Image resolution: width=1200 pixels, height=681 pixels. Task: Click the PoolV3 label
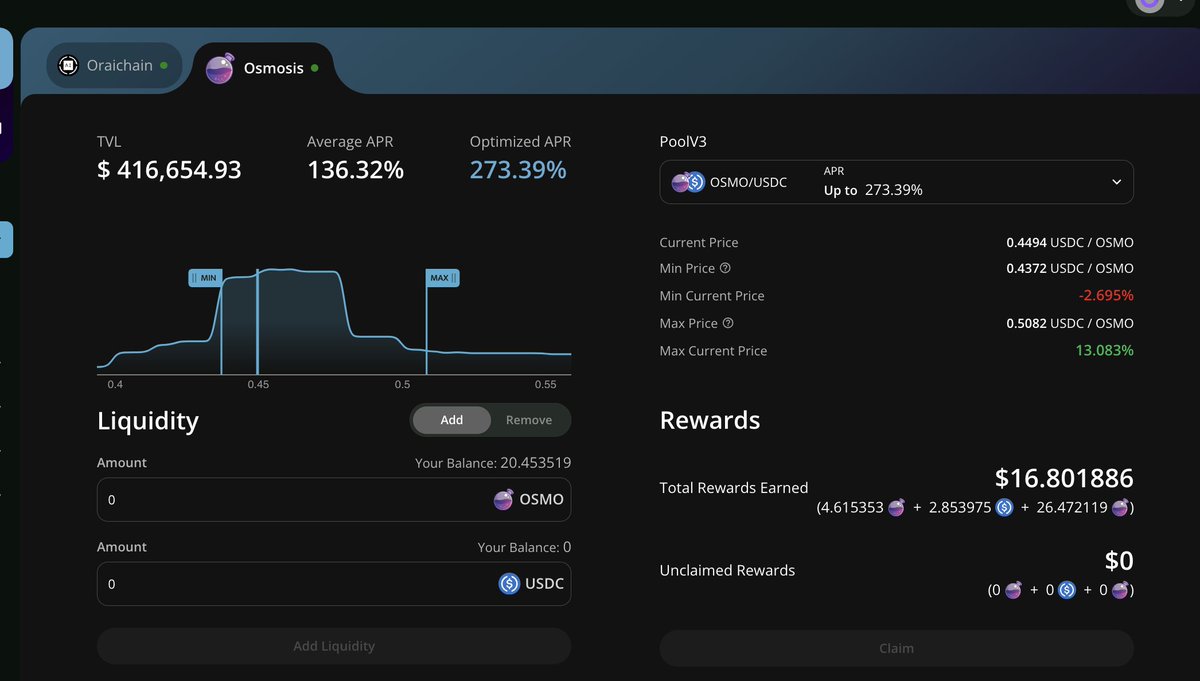[x=683, y=142]
